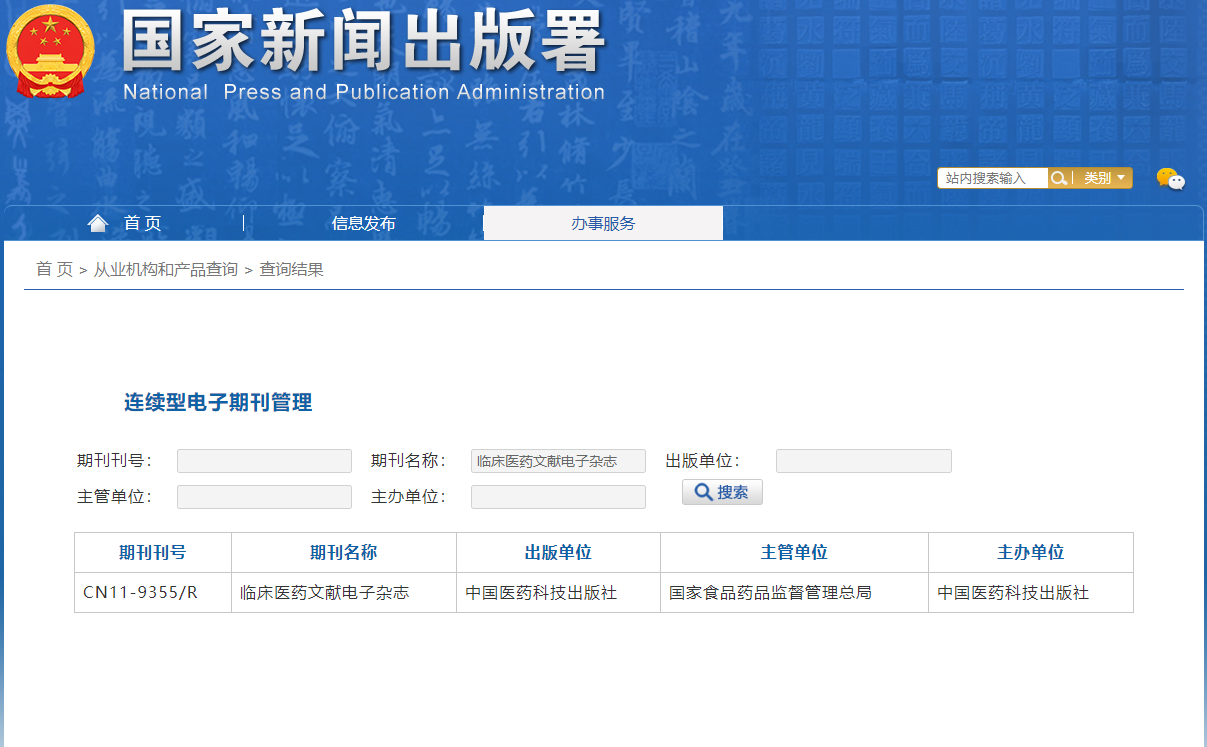Click the 主管单位 input field
Screen dimensions: 1207x747
click(264, 497)
